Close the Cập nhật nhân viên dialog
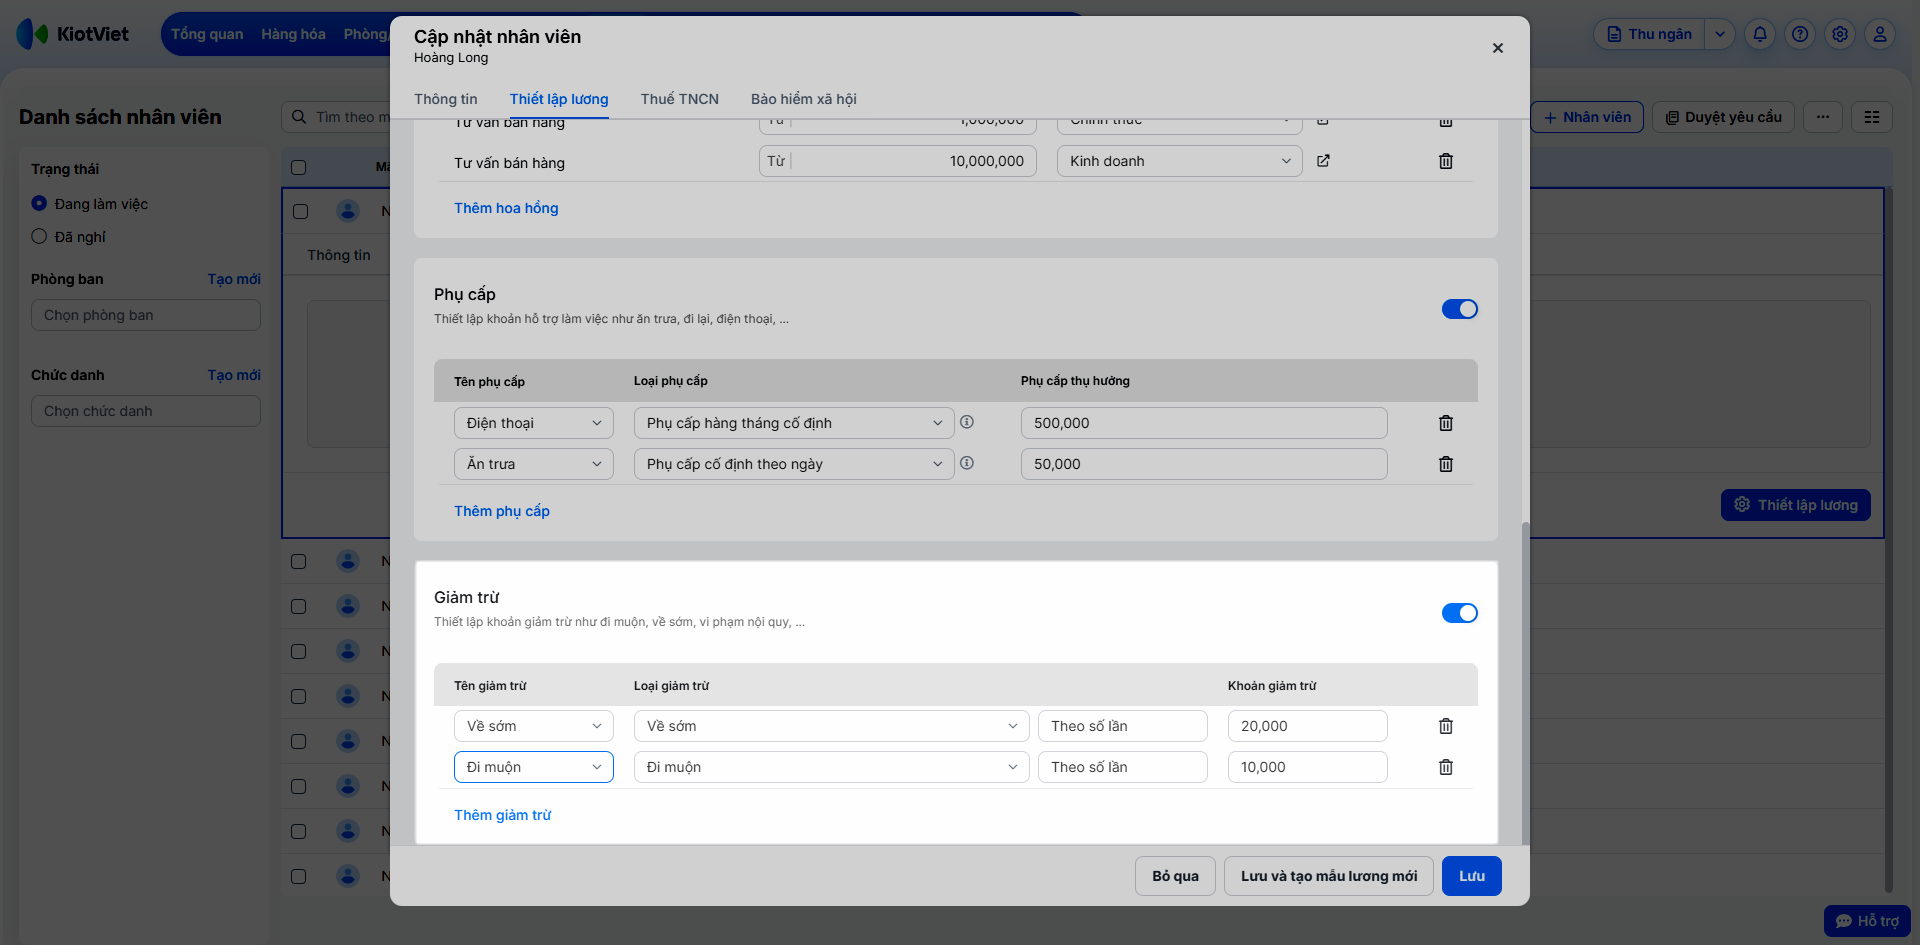1920x945 pixels. point(1498,48)
